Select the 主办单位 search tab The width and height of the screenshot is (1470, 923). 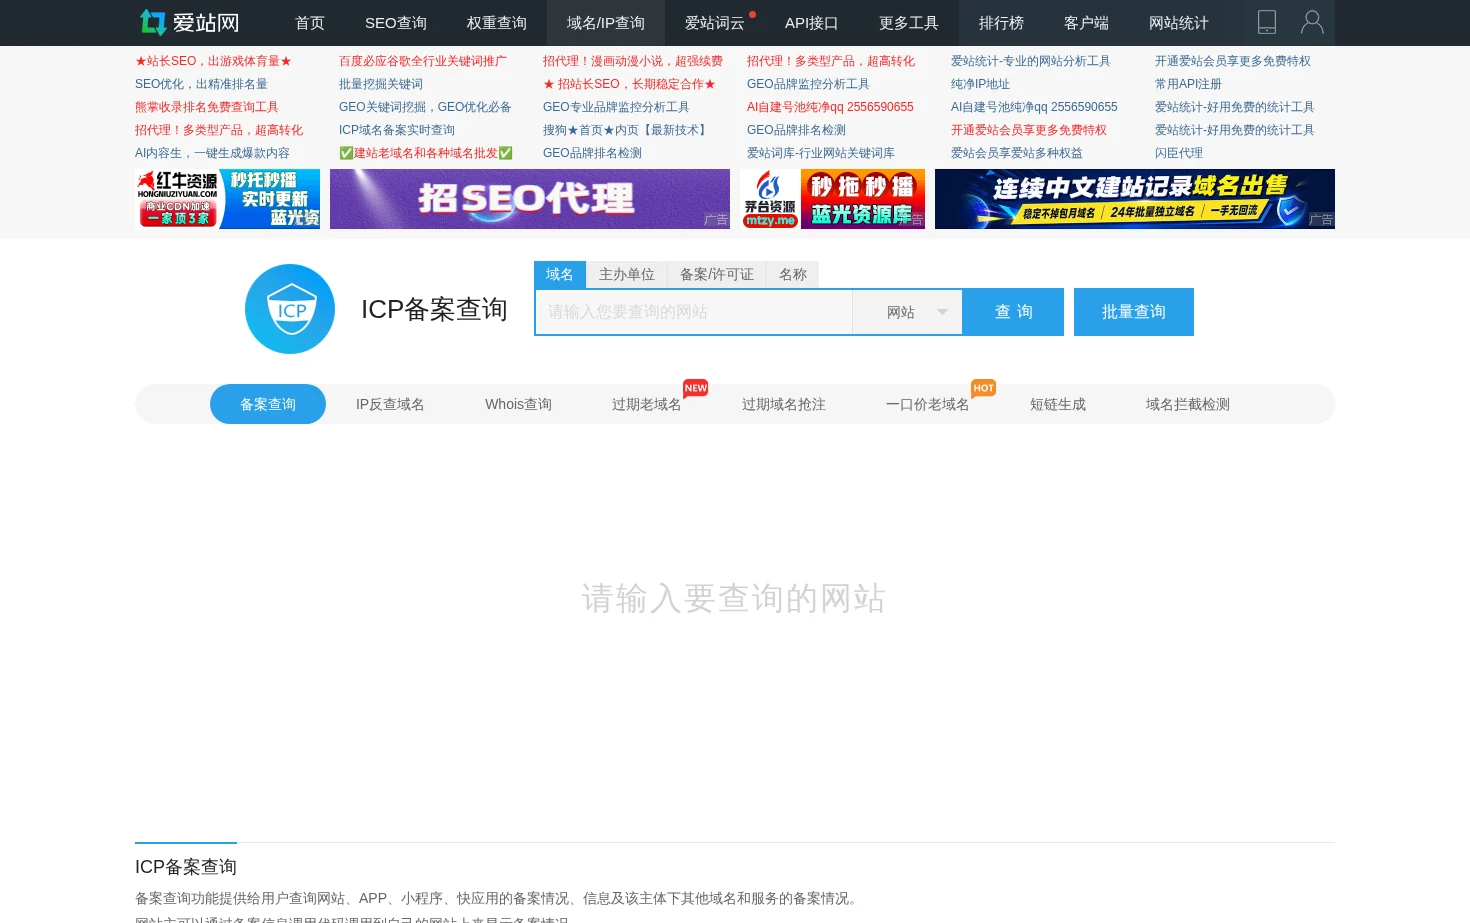click(x=627, y=275)
